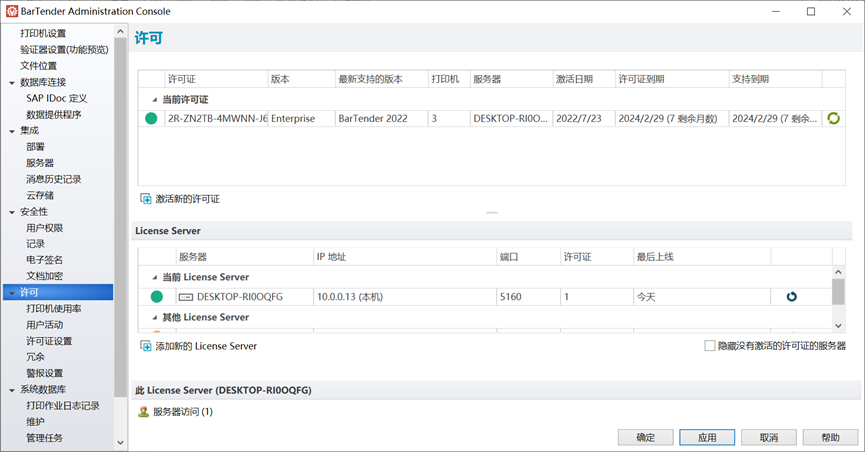Collapse the 数据库连接 tree node

click(11, 83)
